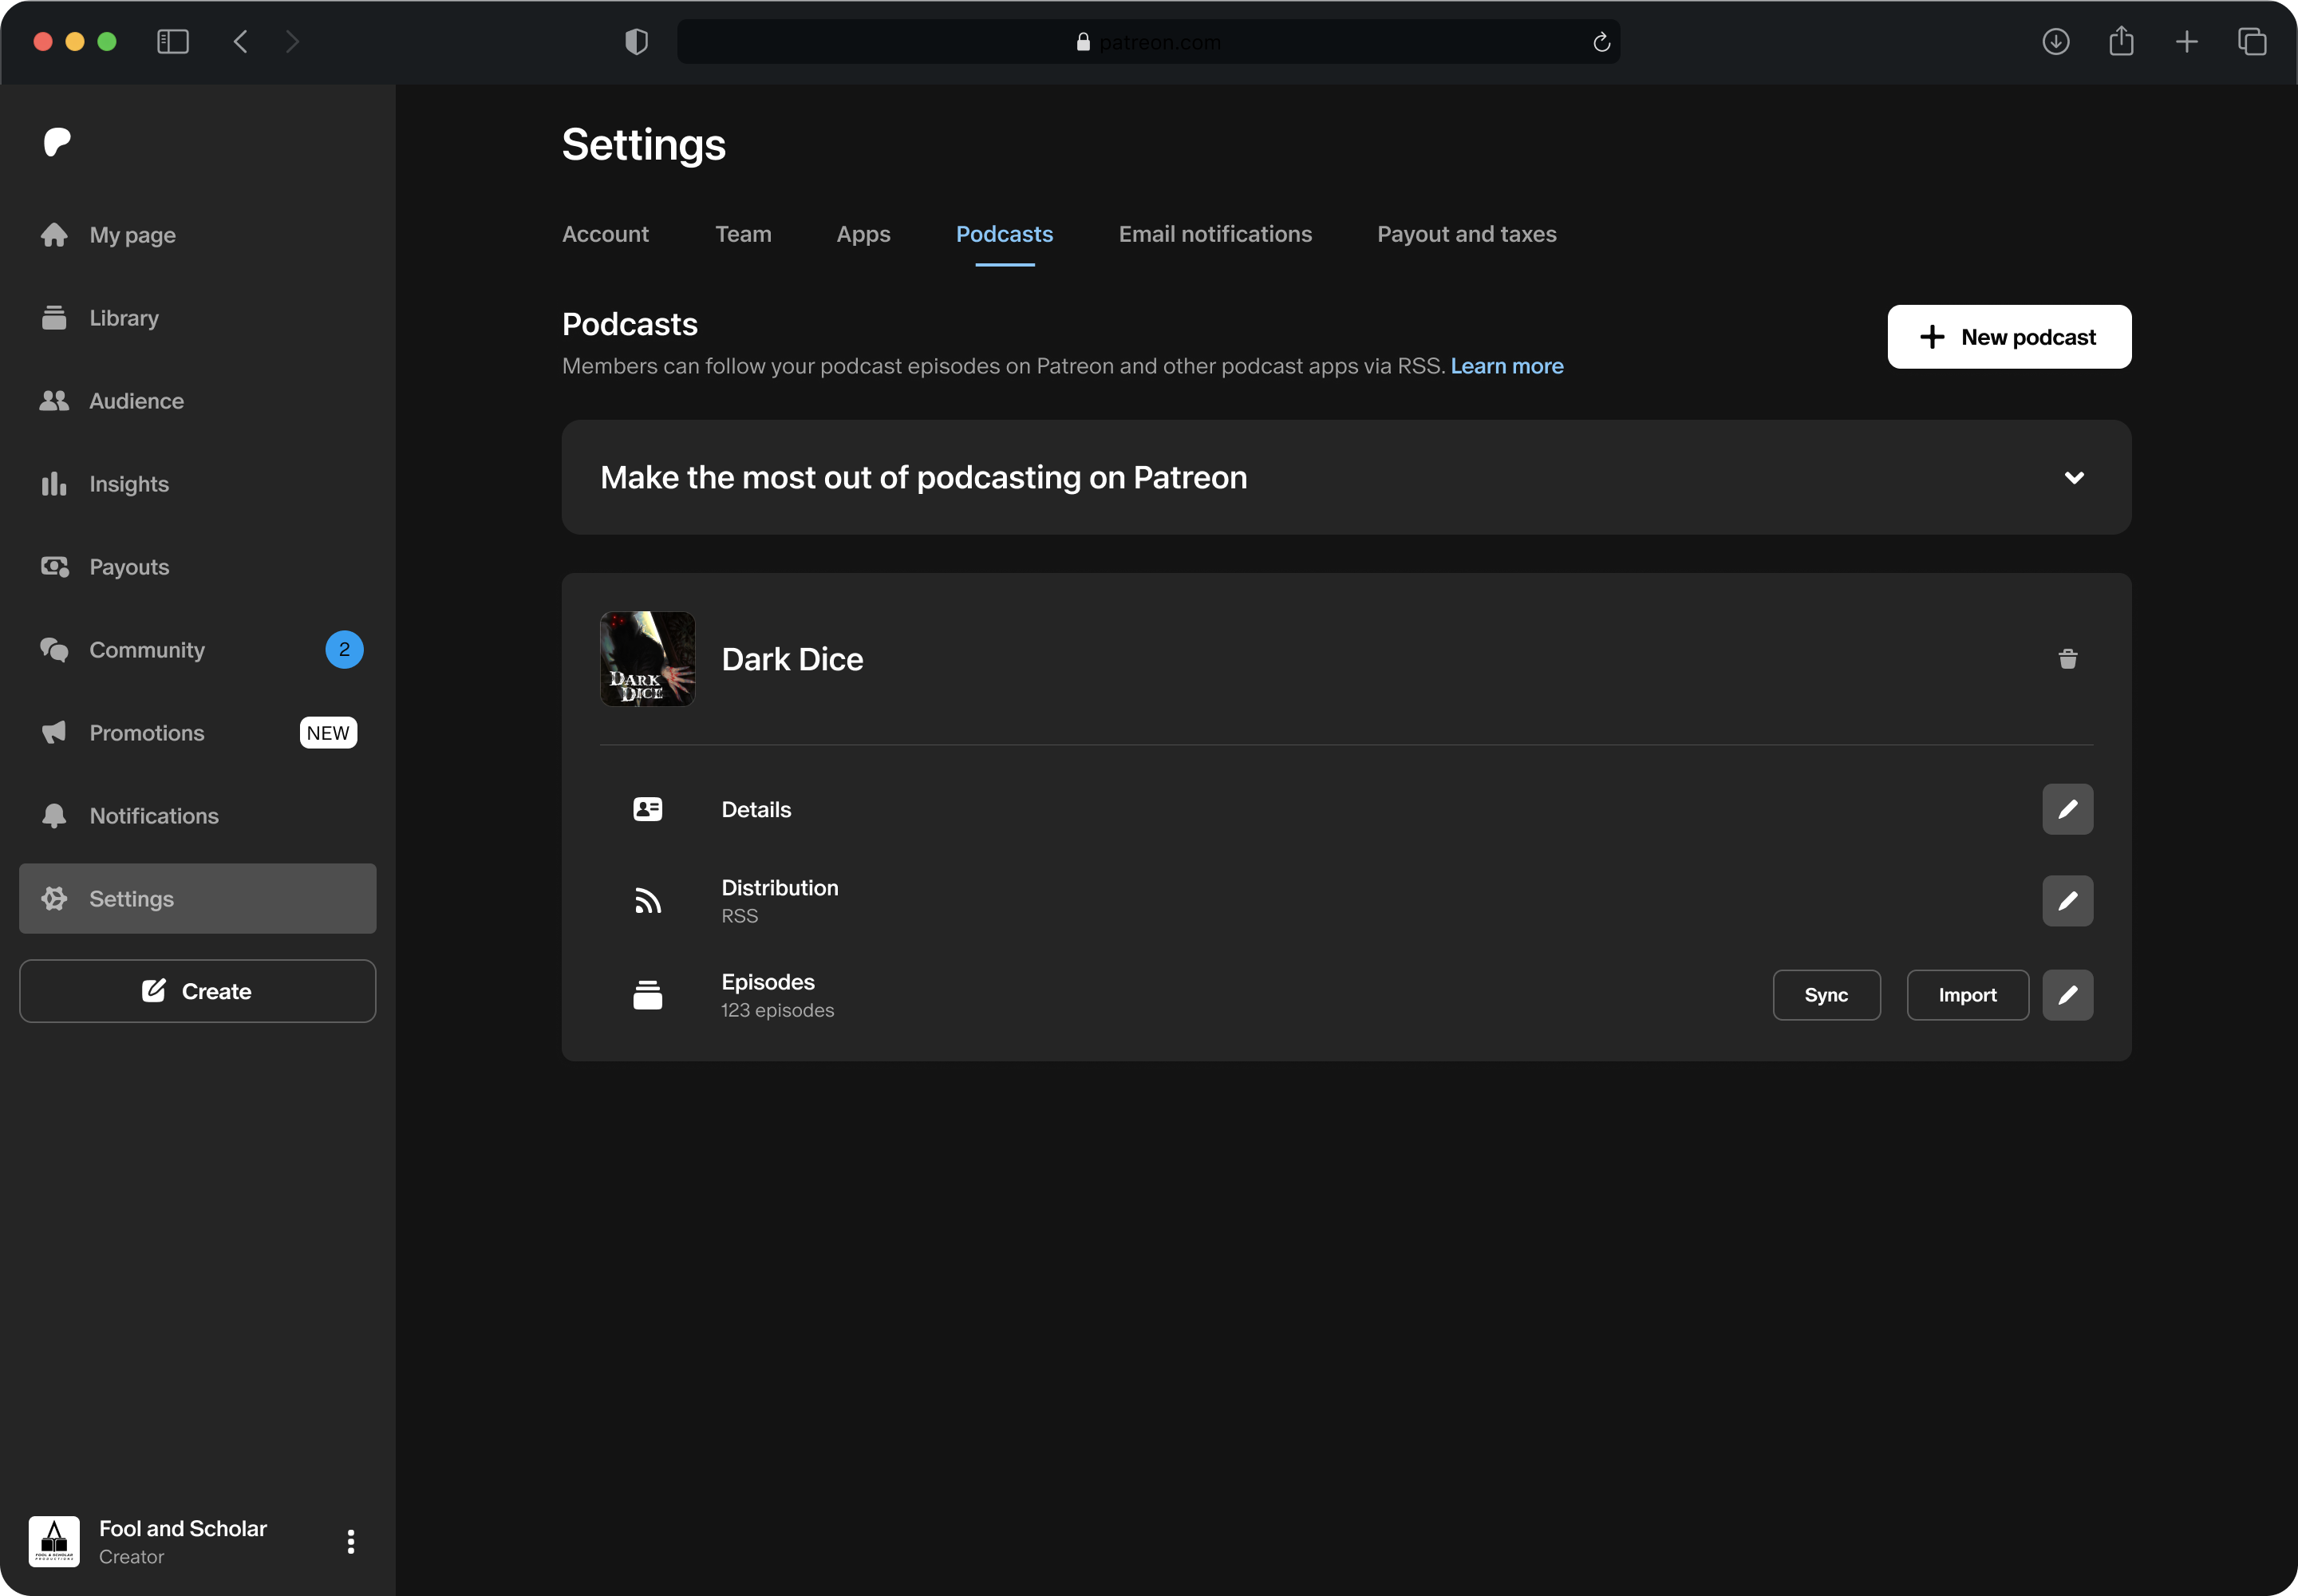Click the Fool and Scholar avatar
The width and height of the screenshot is (2298, 1596).
[x=54, y=1541]
